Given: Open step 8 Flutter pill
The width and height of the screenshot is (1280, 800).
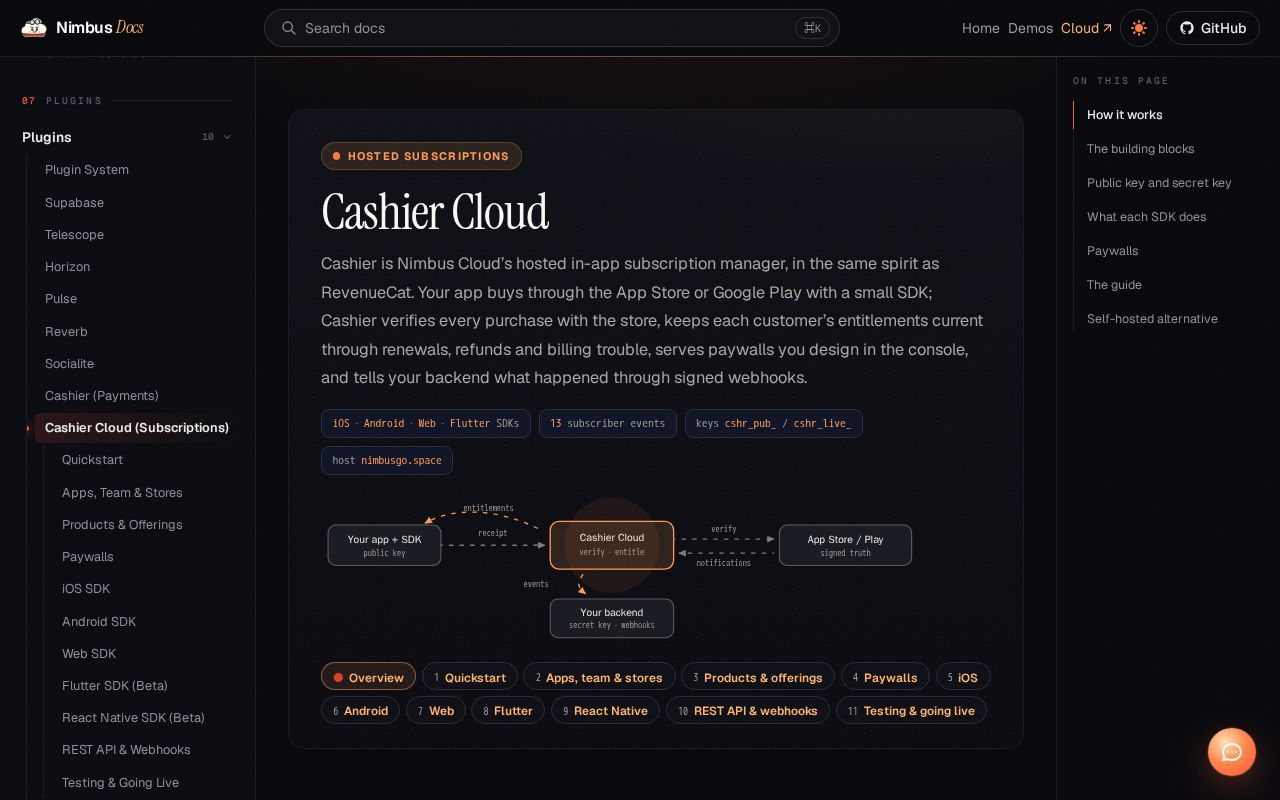Looking at the screenshot, I should click(x=508, y=710).
